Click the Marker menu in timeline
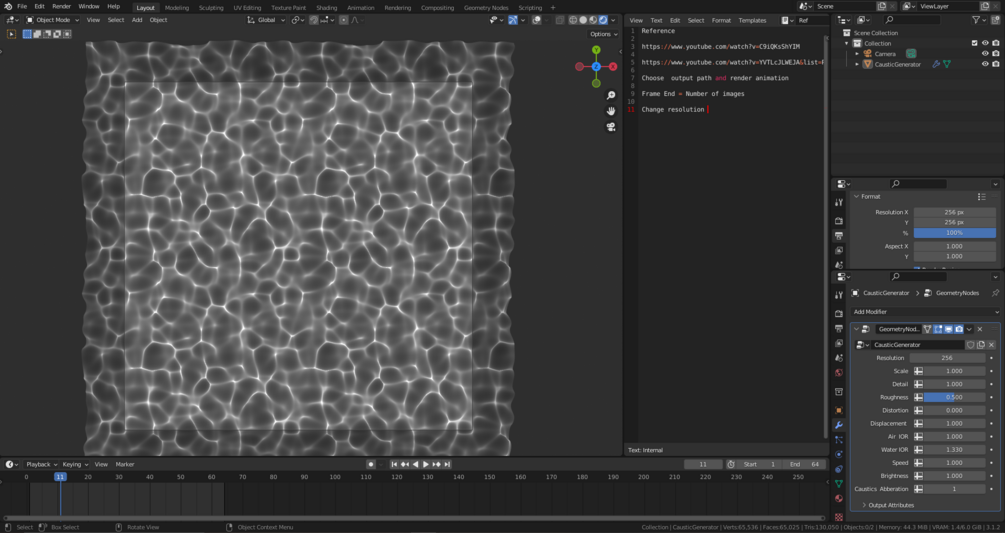Image resolution: width=1005 pixels, height=533 pixels. (x=124, y=464)
